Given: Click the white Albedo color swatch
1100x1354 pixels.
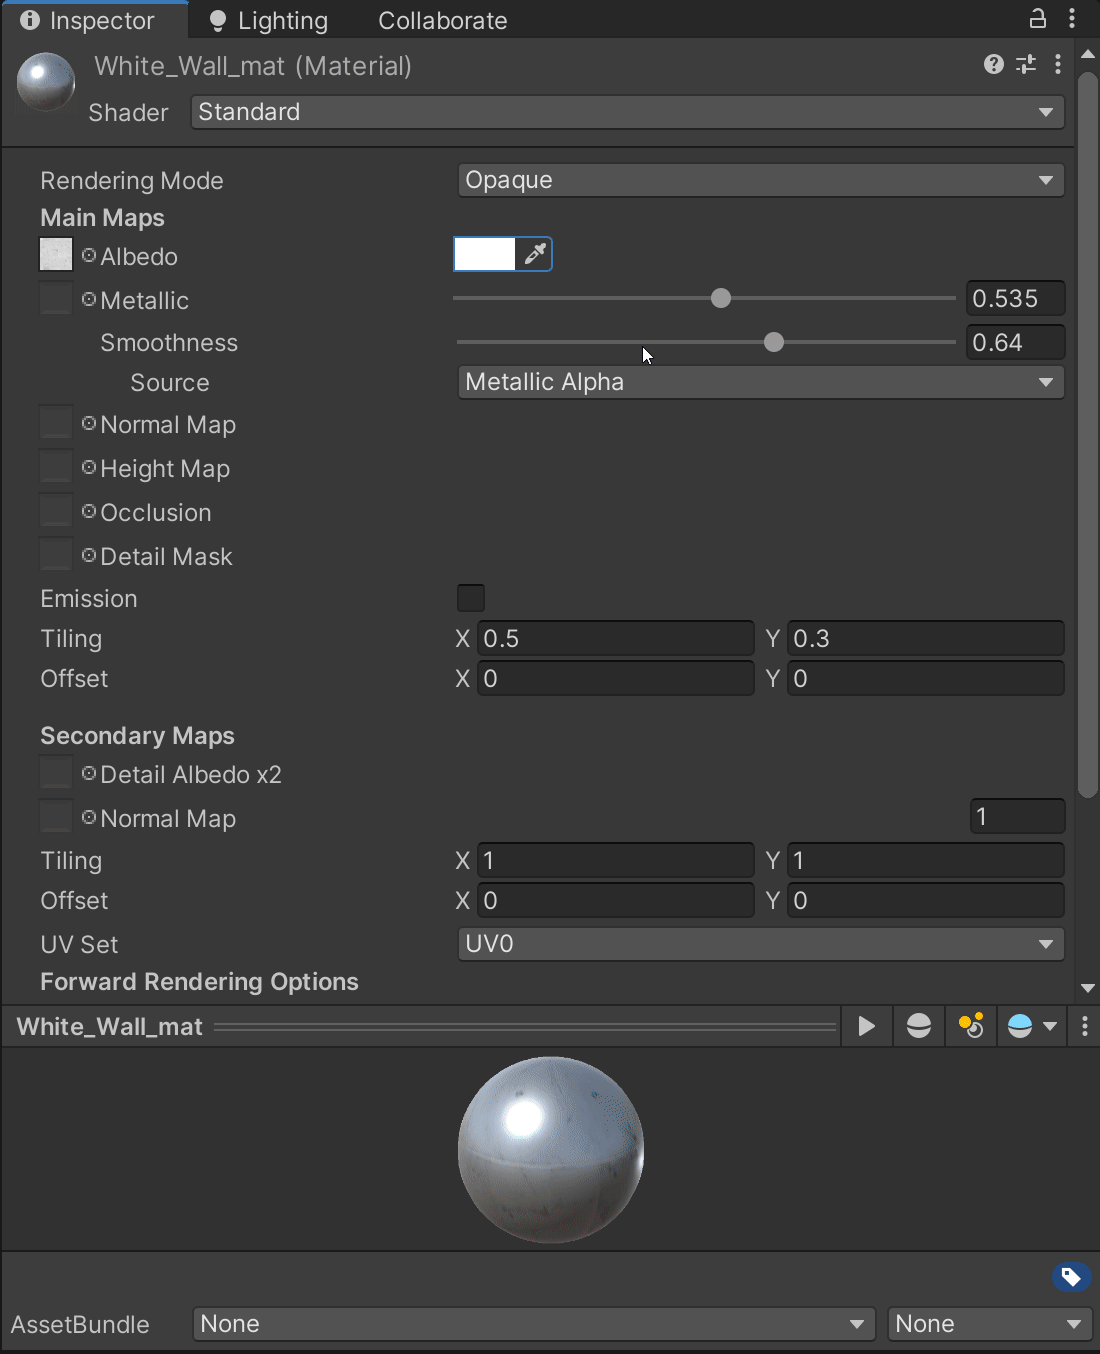Looking at the screenshot, I should (x=484, y=254).
